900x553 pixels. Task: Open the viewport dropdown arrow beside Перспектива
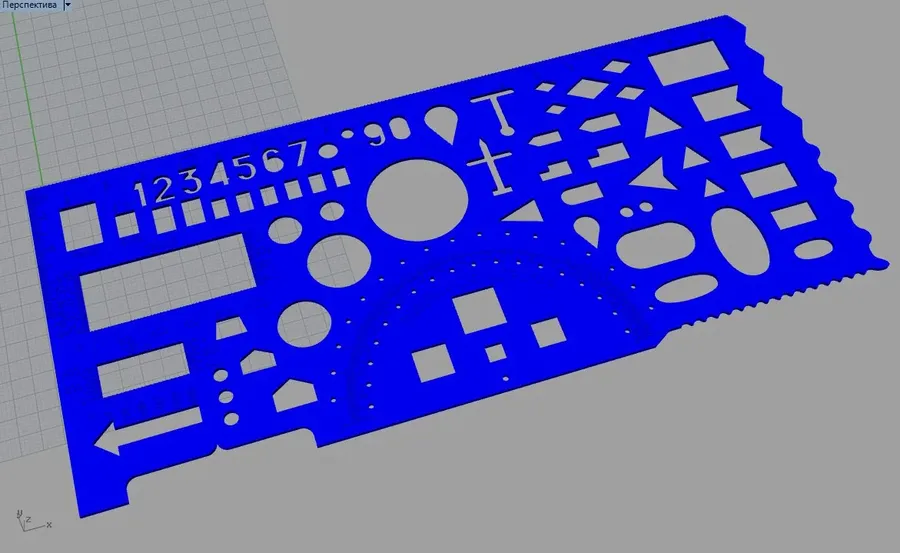click(x=67, y=5)
